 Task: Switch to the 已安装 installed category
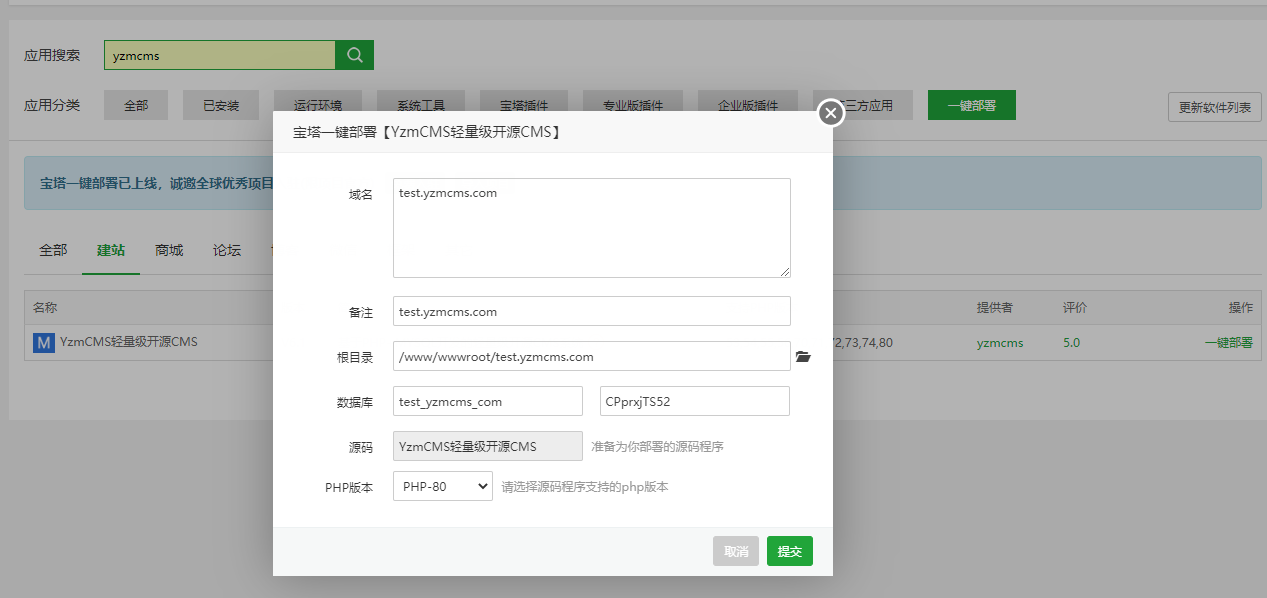click(x=221, y=105)
